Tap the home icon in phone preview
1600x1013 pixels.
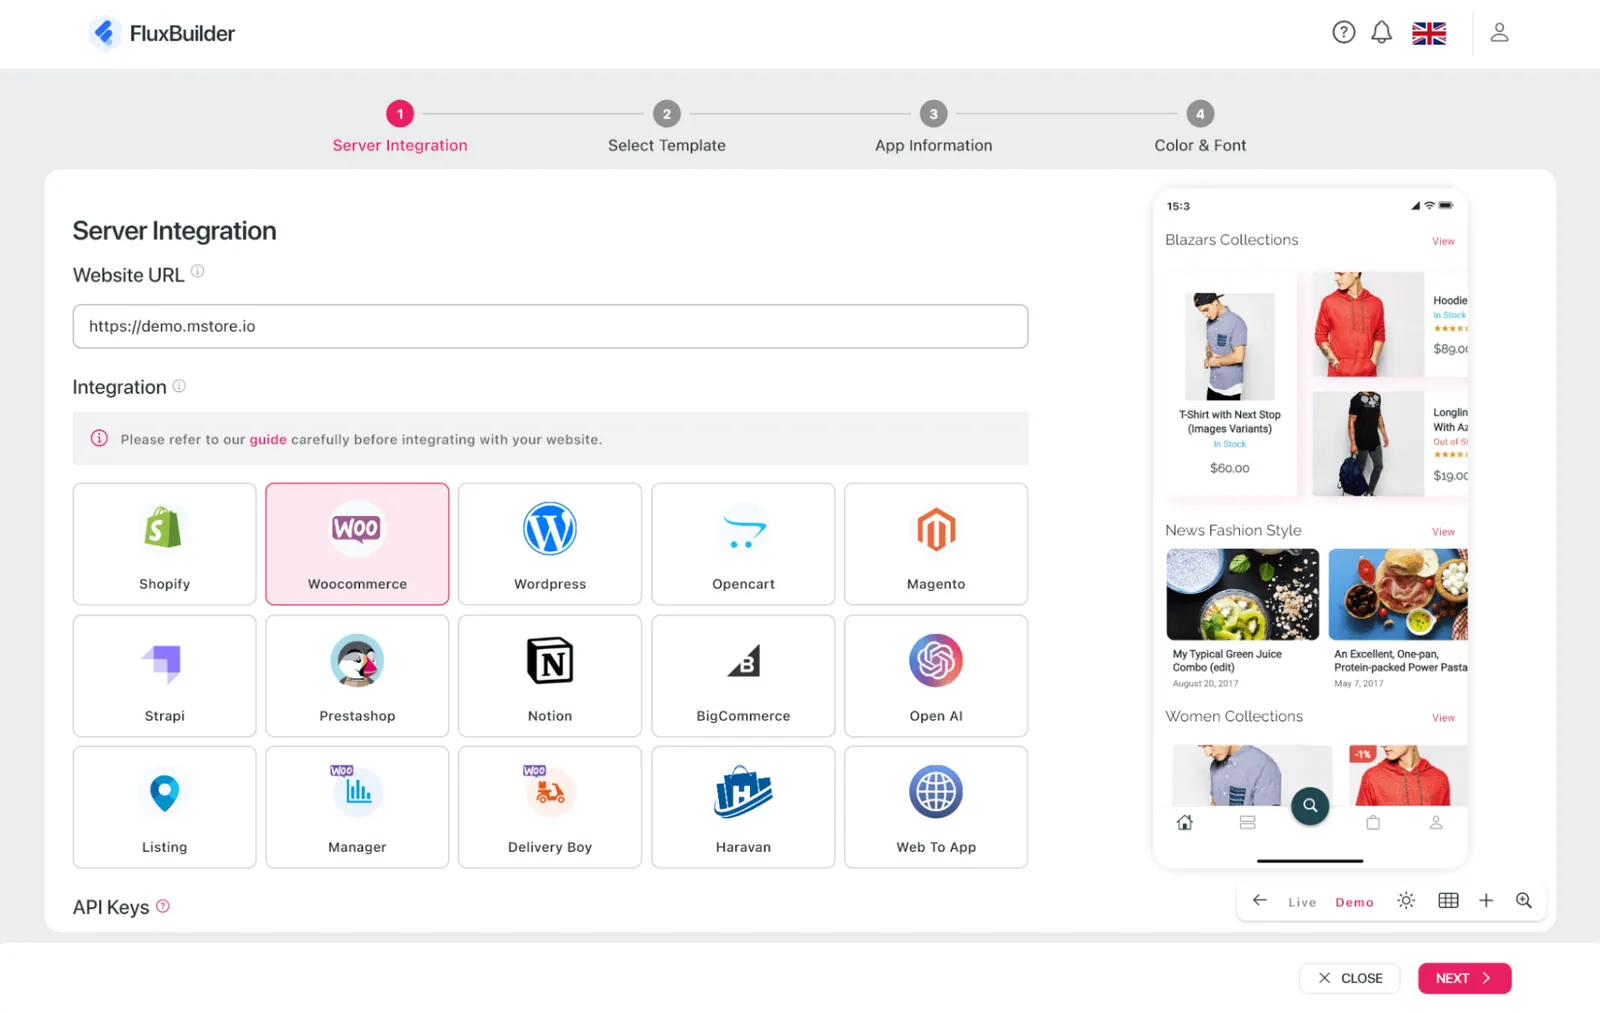pyautogui.click(x=1185, y=822)
